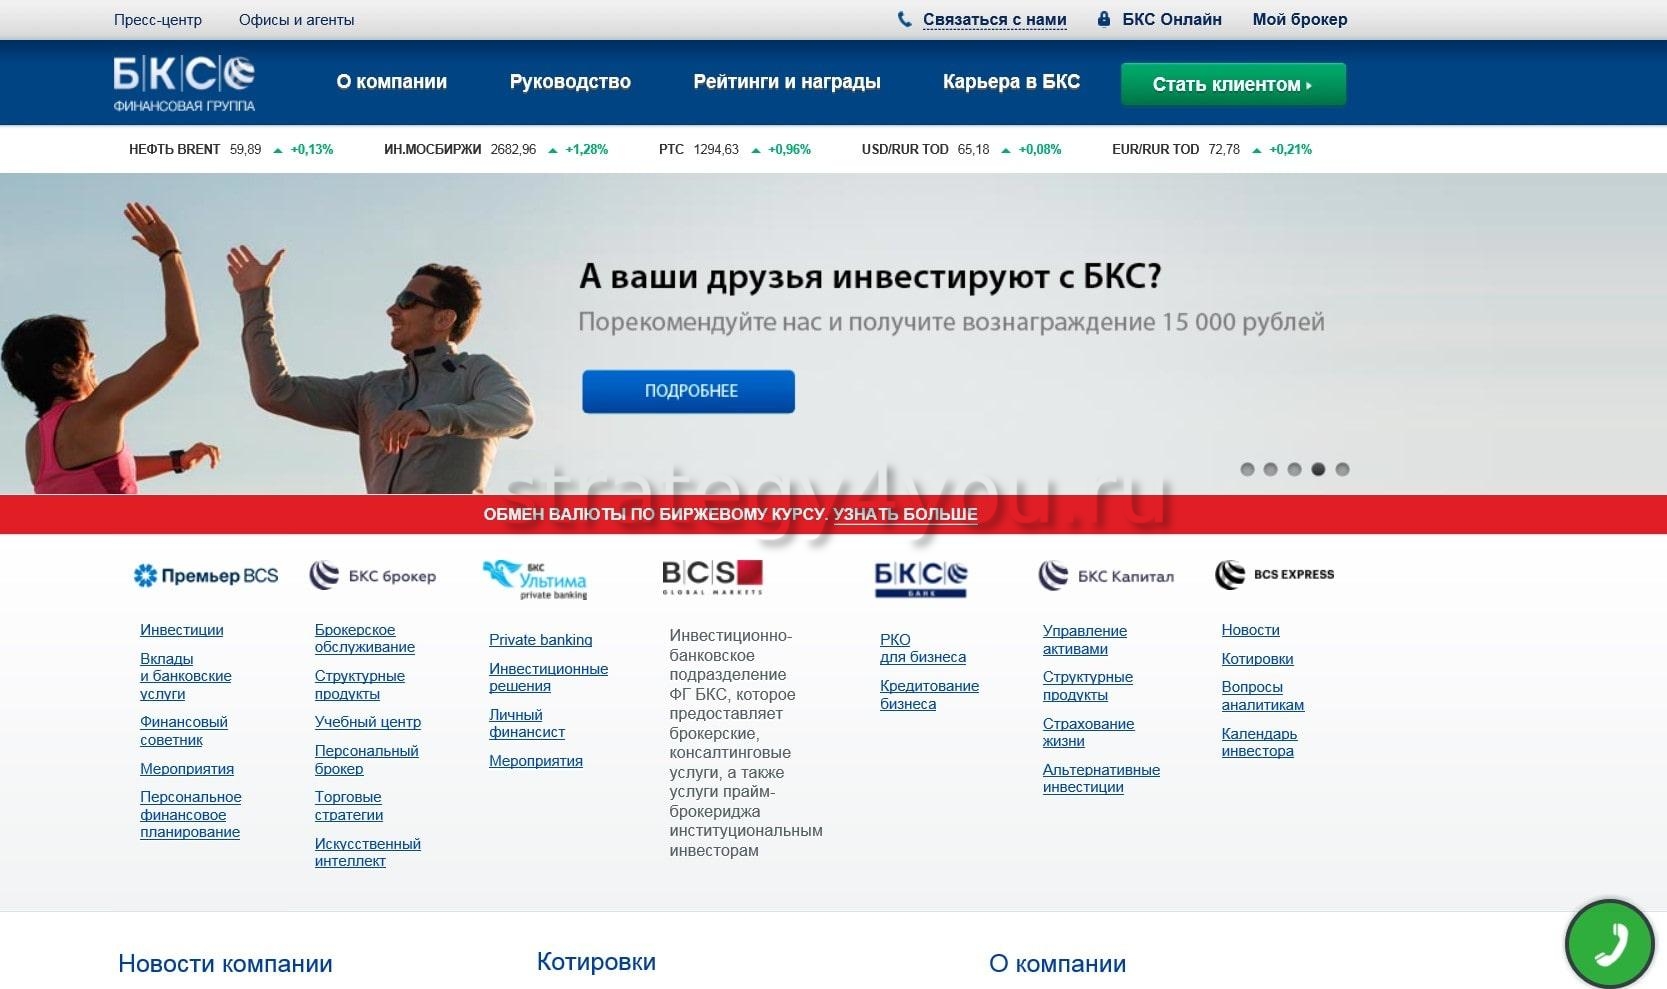Switch to the third carousel slide dot

[1294, 469]
